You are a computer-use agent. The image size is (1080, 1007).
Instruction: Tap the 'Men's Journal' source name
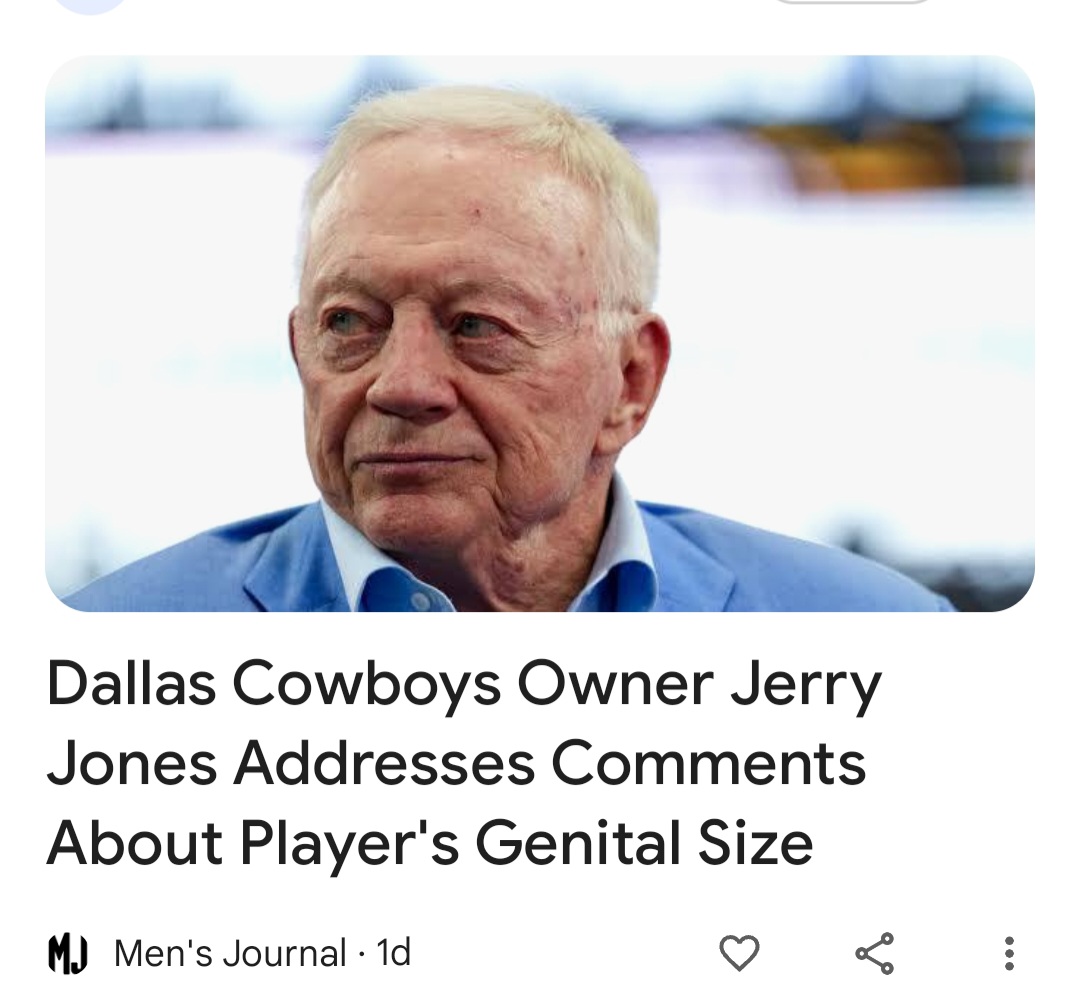(x=230, y=954)
